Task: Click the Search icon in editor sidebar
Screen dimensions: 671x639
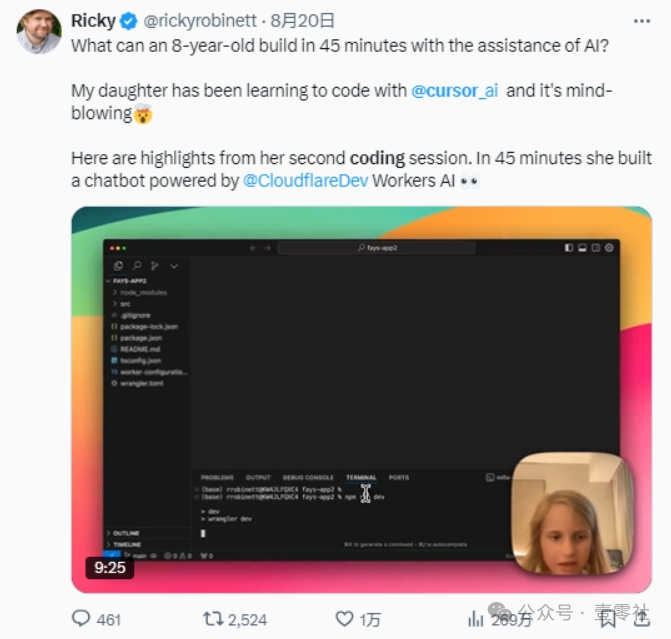Action: pos(137,266)
